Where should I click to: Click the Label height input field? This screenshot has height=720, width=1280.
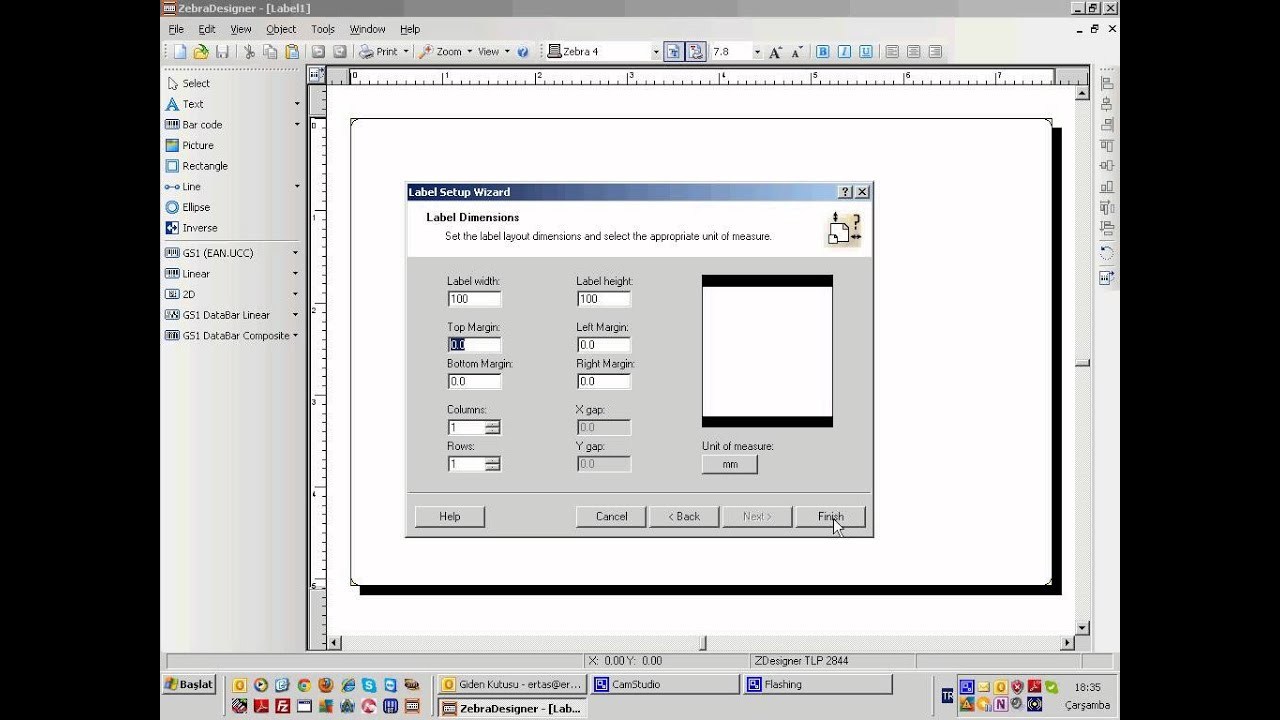[x=604, y=299]
